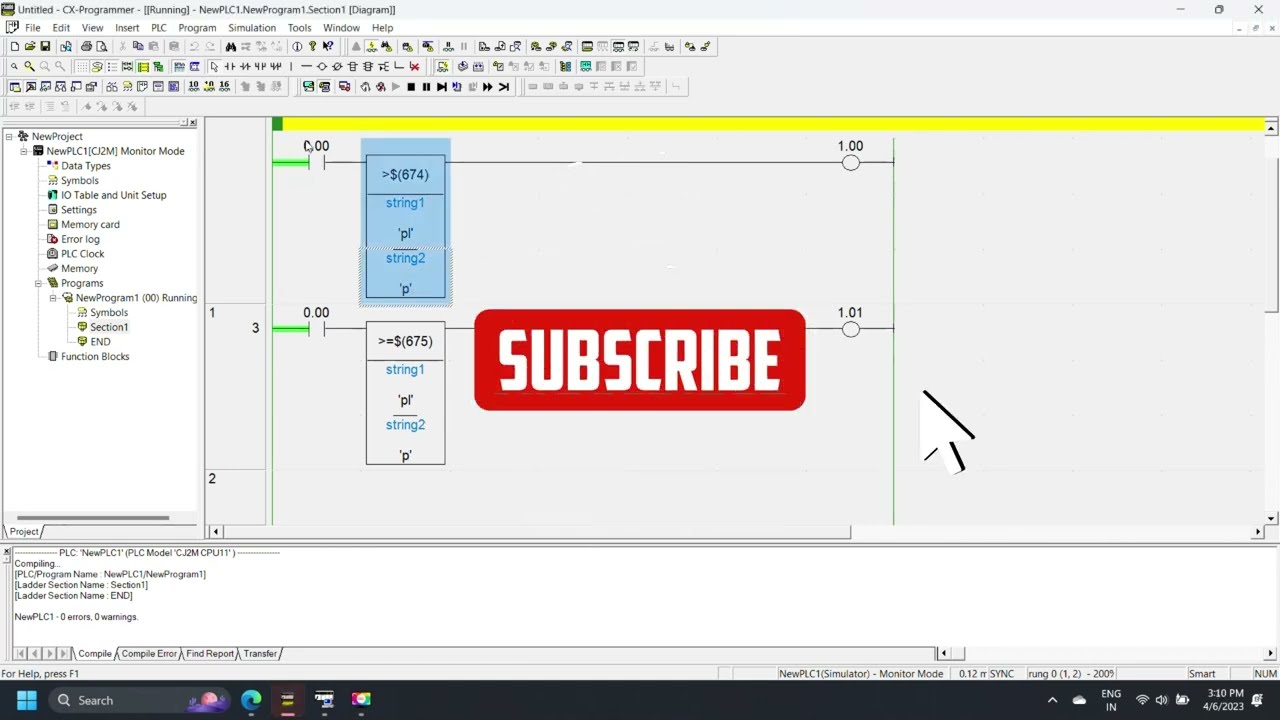The width and height of the screenshot is (1280, 720).
Task: Click the Step Run icon
Action: [x=441, y=86]
